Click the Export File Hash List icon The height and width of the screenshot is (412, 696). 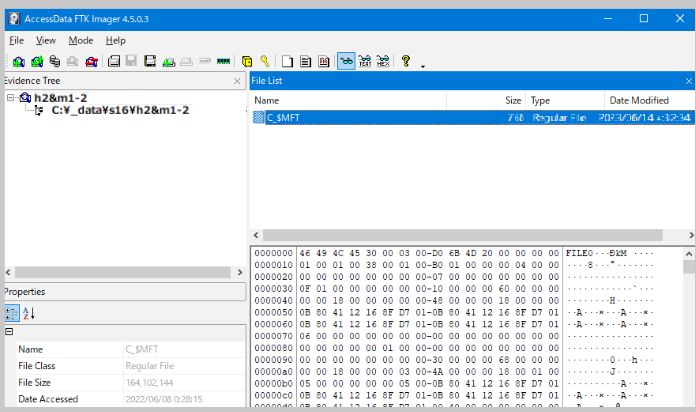tap(305, 61)
